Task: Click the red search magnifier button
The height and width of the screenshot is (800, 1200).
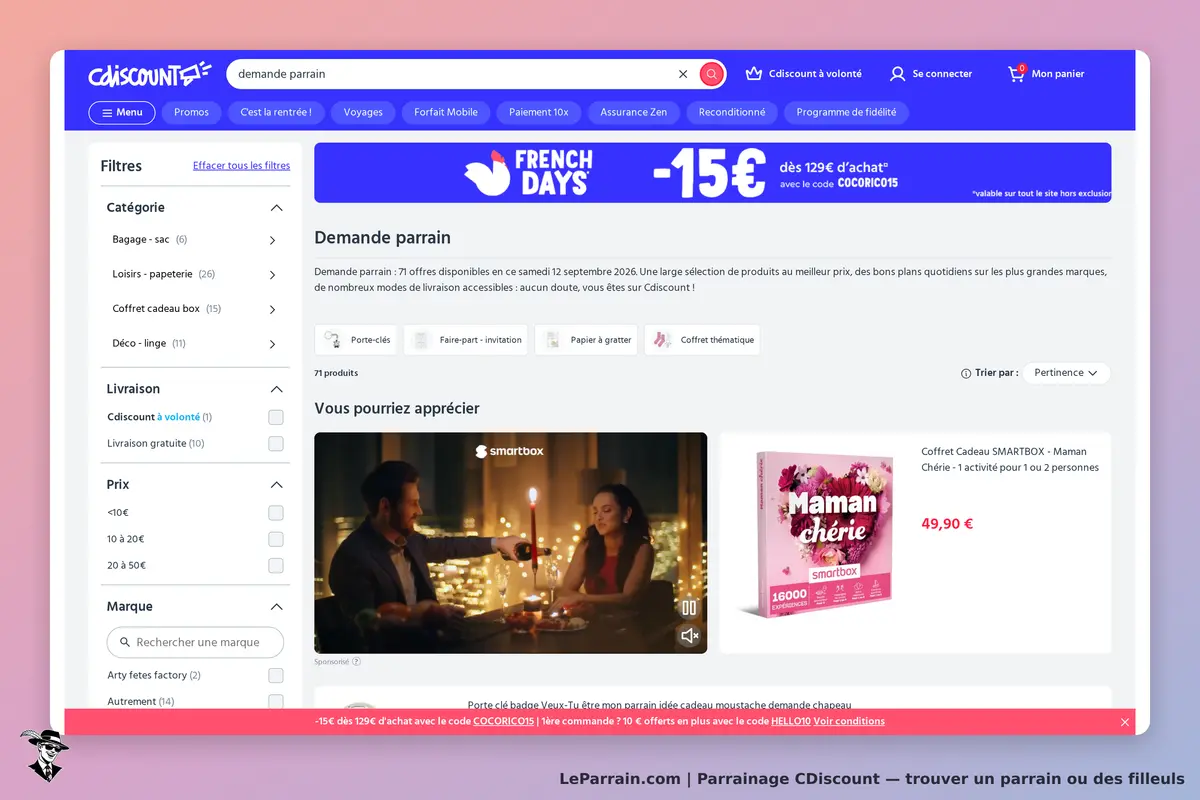Action: point(711,74)
